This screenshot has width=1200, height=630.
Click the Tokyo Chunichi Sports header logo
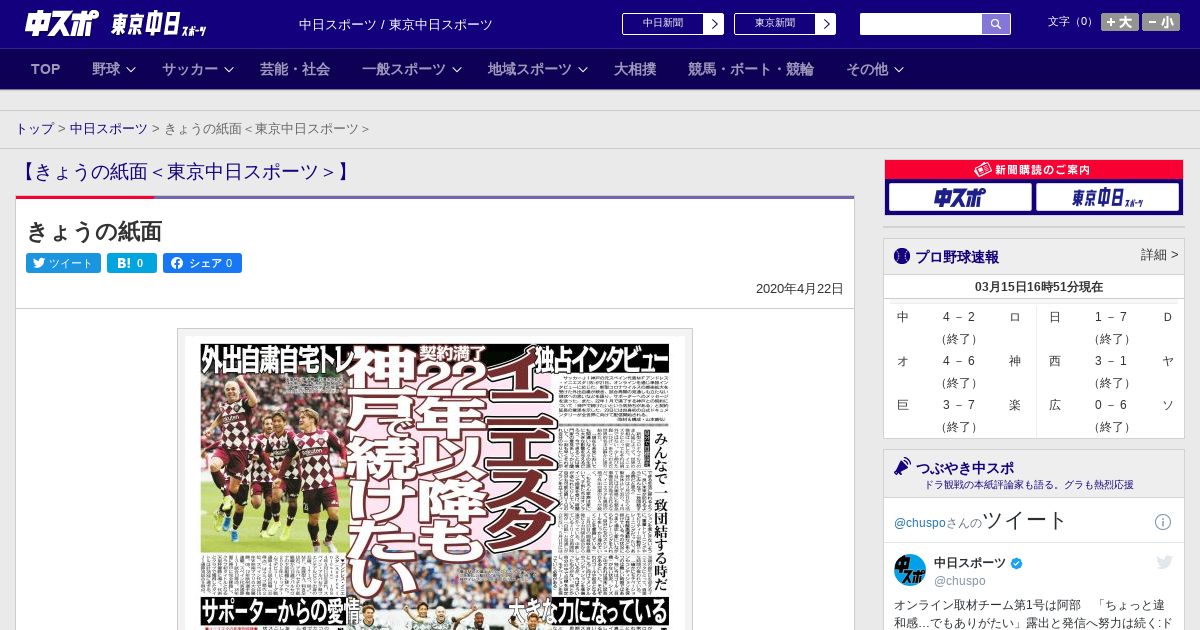[x=158, y=24]
